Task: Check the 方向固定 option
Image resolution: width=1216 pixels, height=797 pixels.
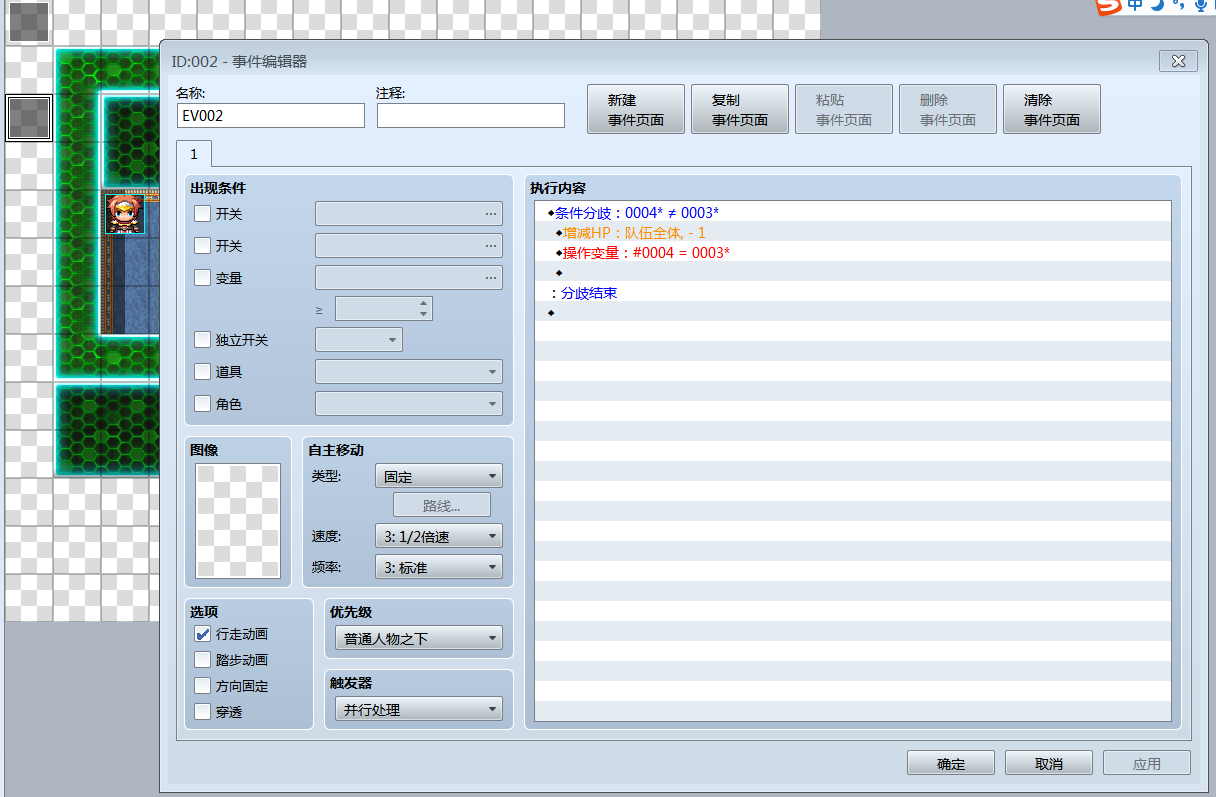Action: [x=203, y=686]
